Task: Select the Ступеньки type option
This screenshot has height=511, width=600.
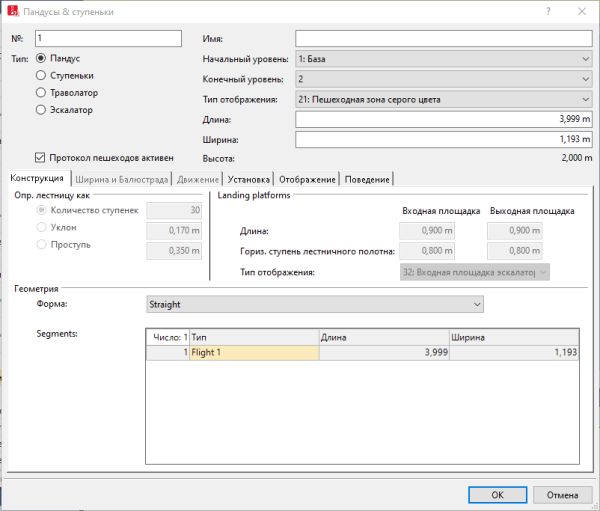Action: pyautogui.click(x=41, y=75)
